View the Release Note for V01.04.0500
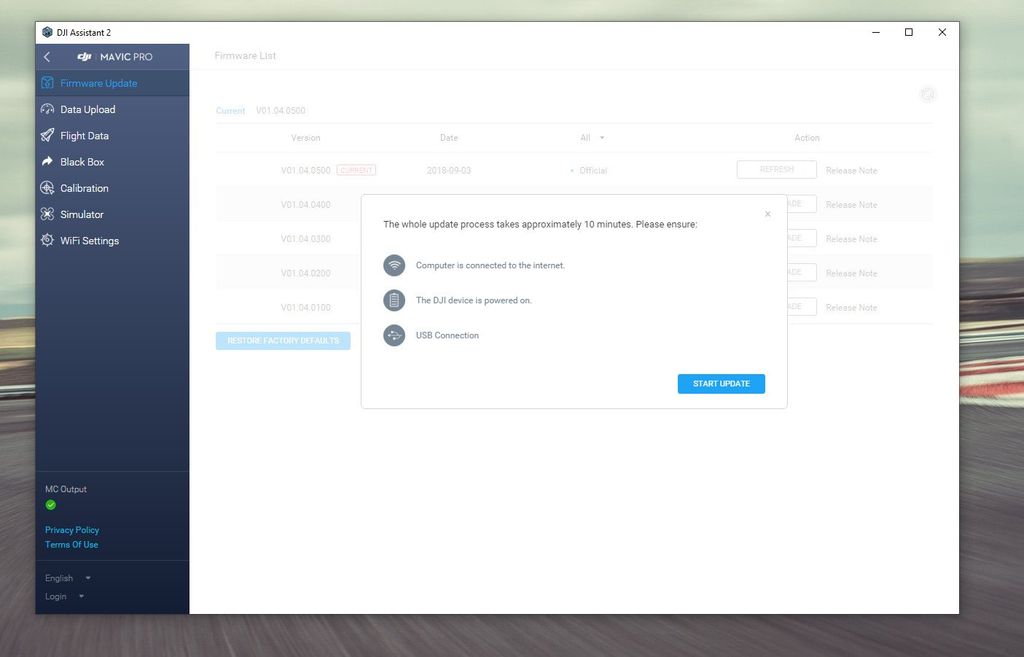 [851, 170]
